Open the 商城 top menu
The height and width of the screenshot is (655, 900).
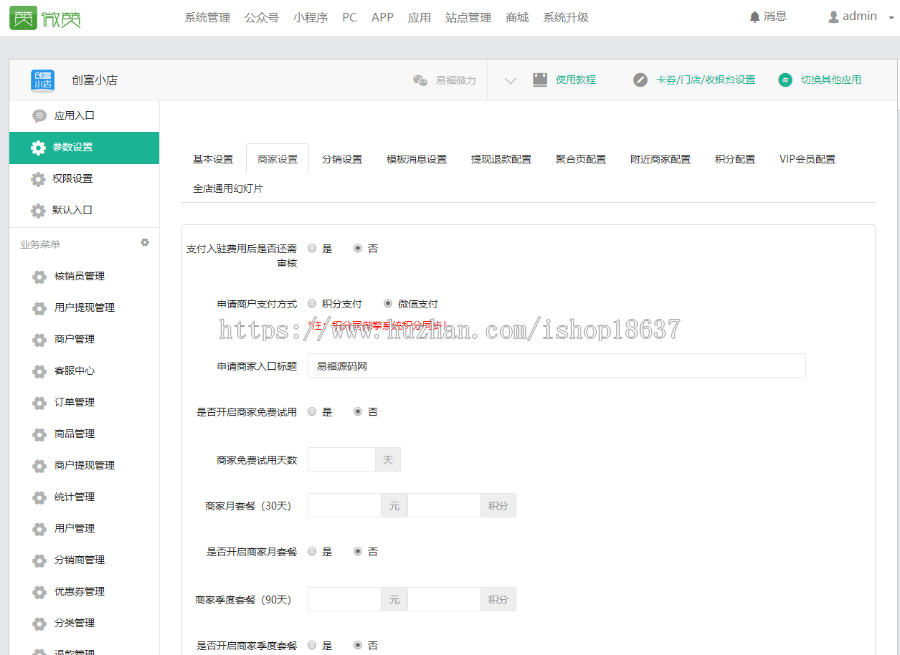coord(517,18)
